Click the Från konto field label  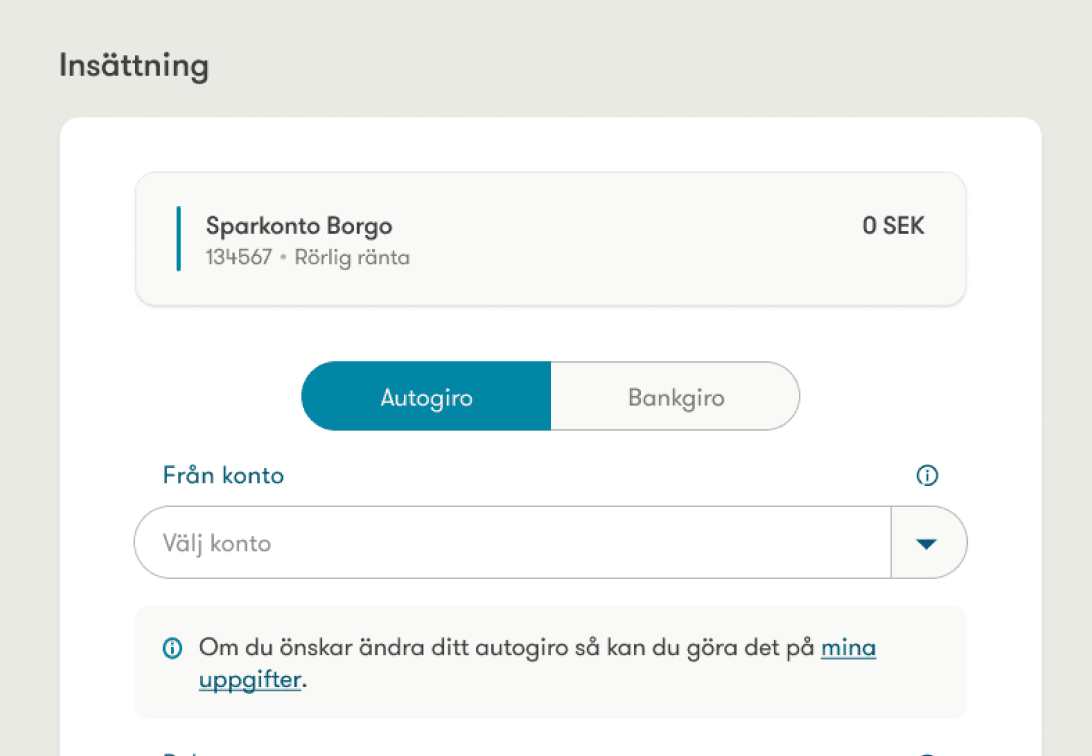pyautogui.click(x=223, y=476)
